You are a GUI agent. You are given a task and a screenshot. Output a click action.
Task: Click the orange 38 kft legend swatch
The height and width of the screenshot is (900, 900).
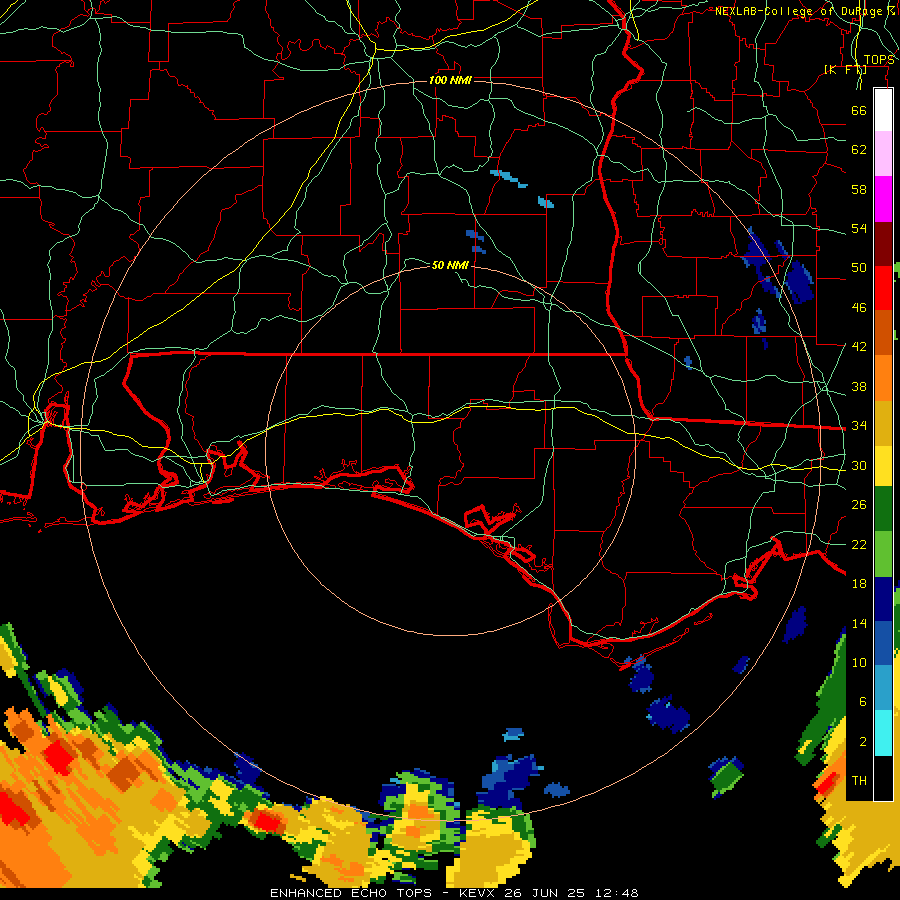[883, 377]
